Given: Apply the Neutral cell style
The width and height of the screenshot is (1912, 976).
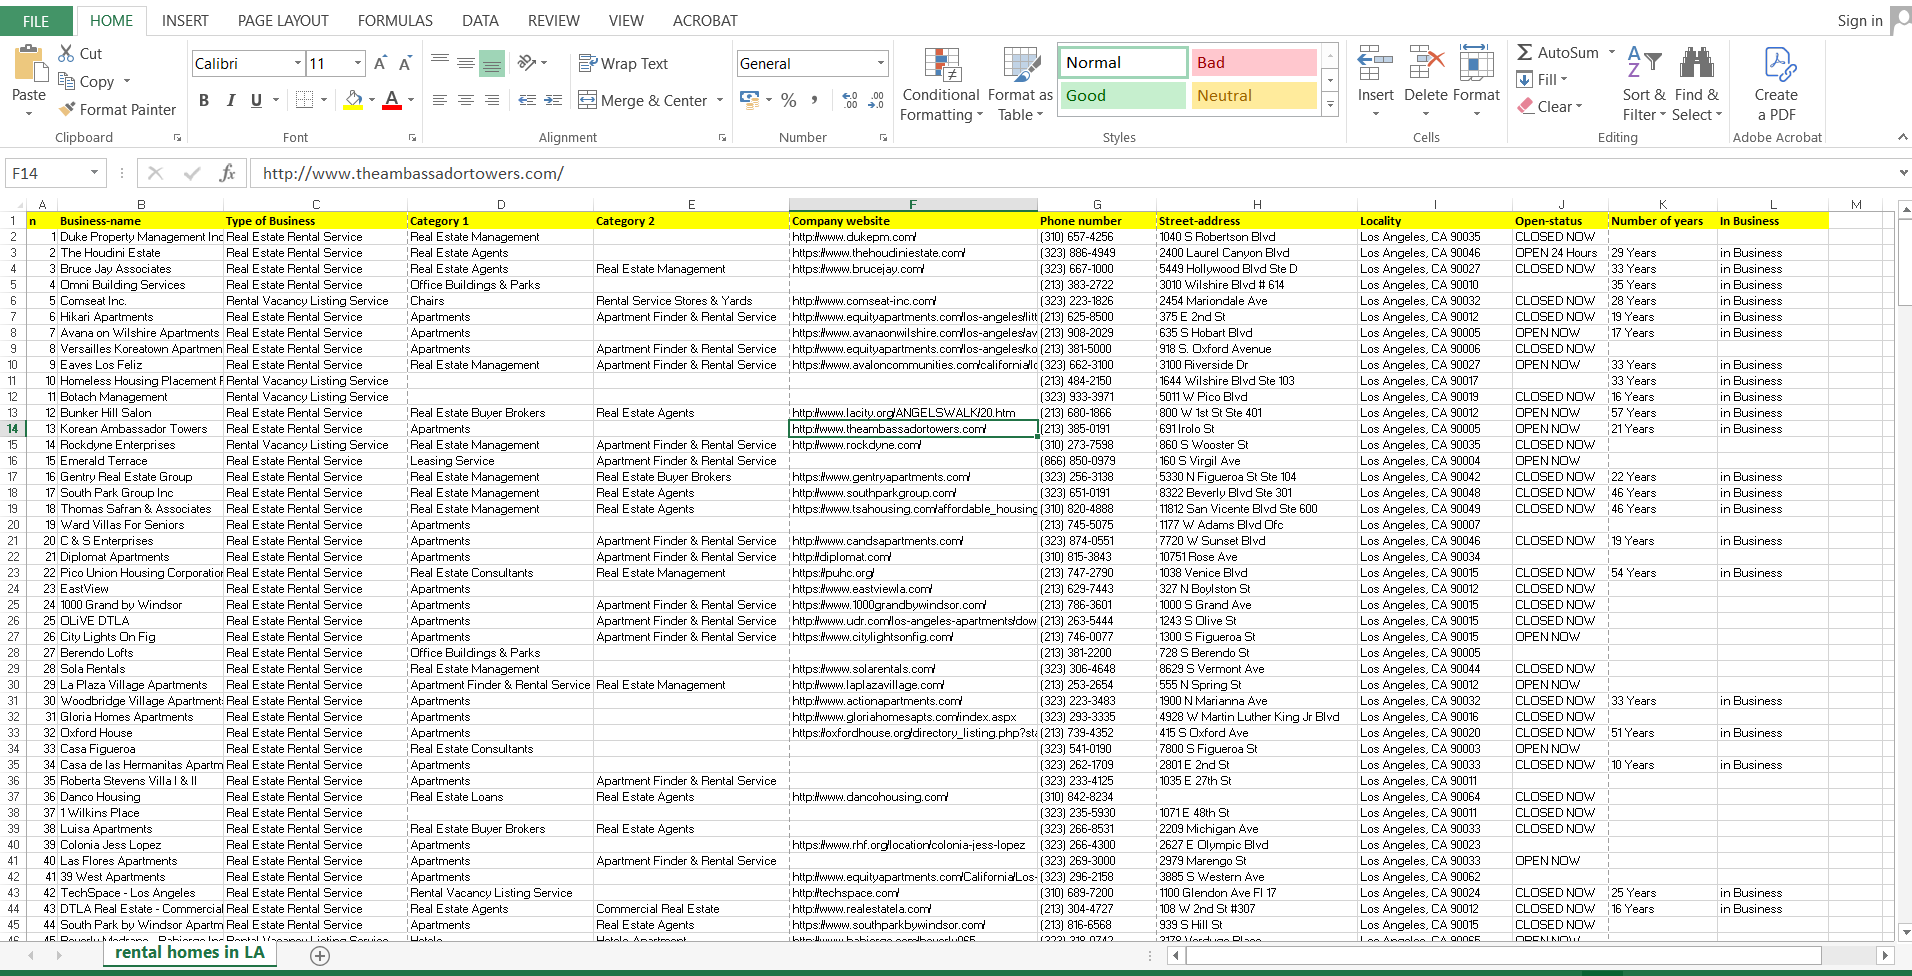Looking at the screenshot, I should (x=1254, y=95).
